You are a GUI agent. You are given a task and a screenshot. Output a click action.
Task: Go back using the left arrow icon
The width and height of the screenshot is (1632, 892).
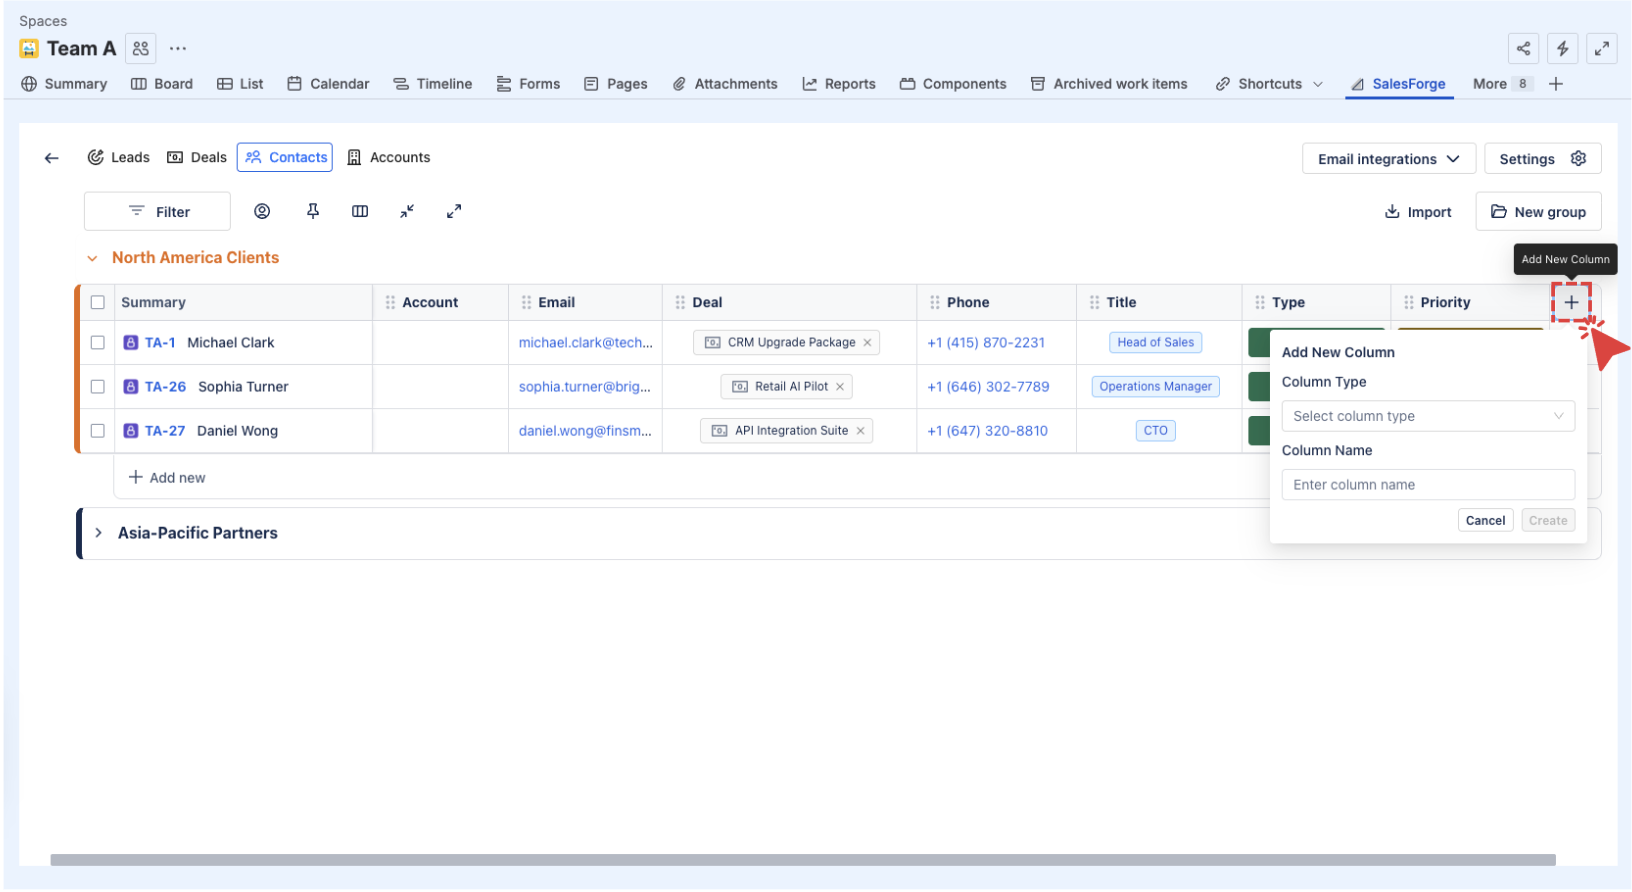[52, 158]
